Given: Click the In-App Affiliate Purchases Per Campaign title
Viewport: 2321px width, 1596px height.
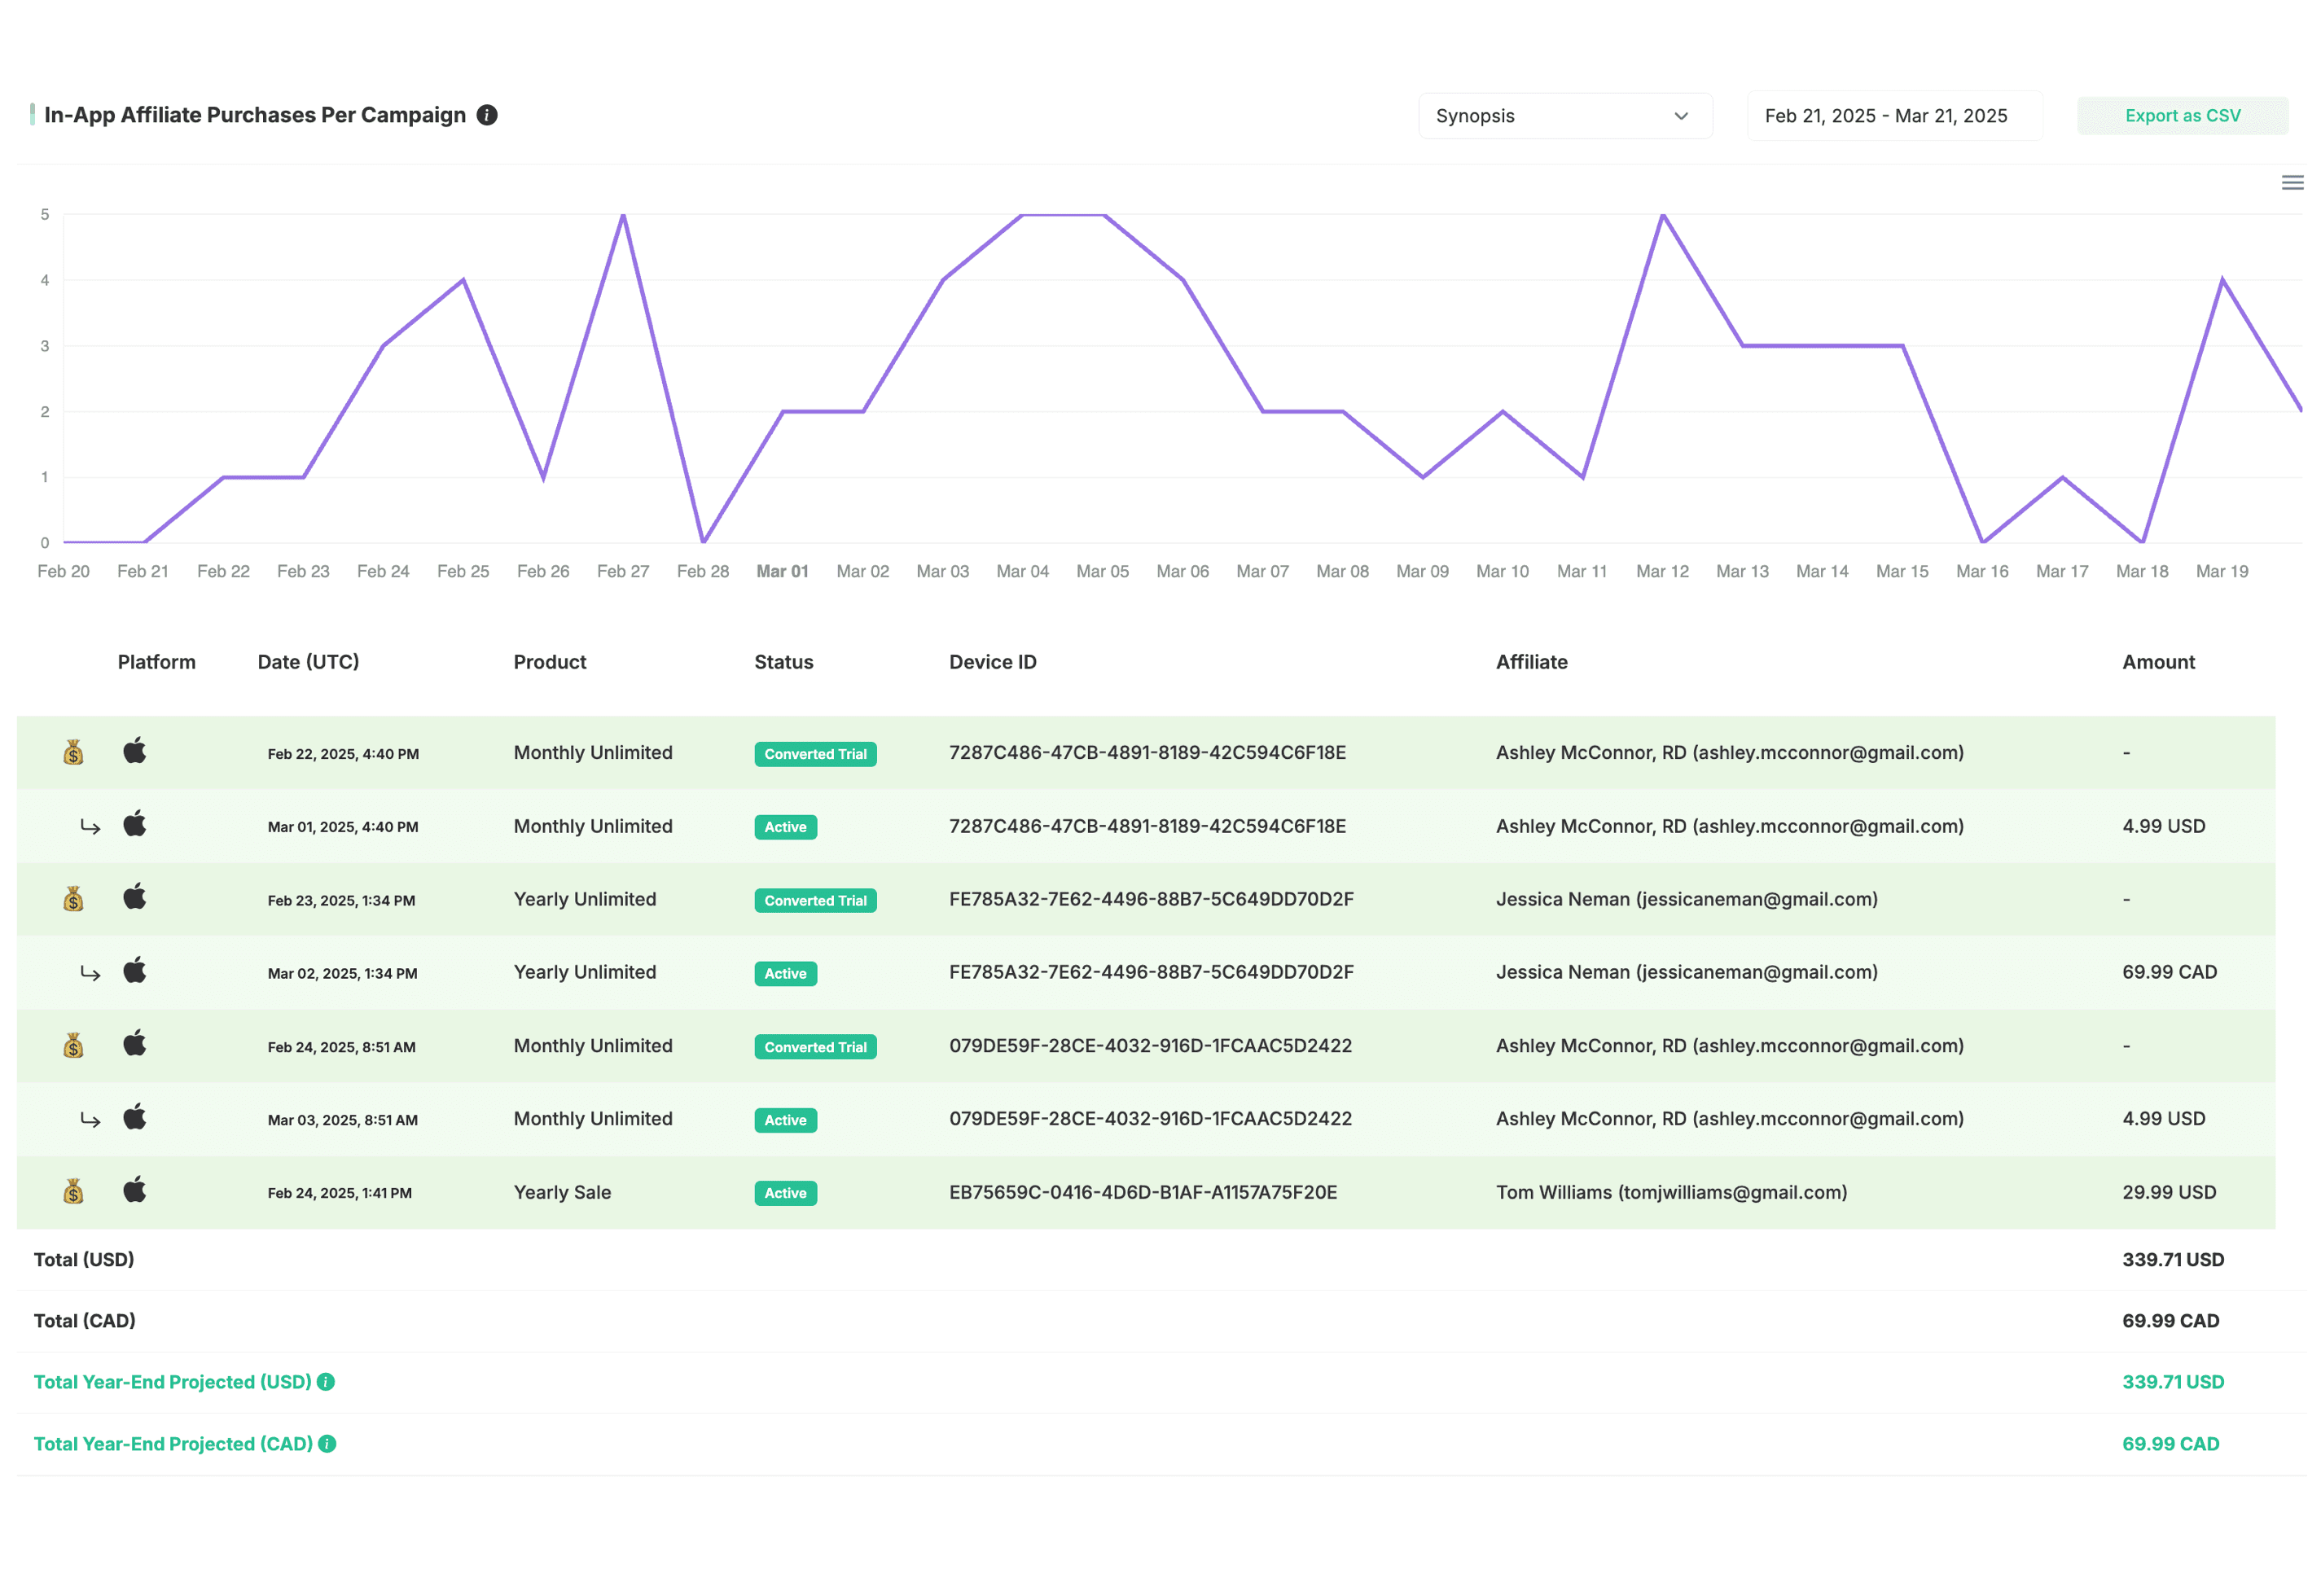Looking at the screenshot, I should click(x=255, y=115).
